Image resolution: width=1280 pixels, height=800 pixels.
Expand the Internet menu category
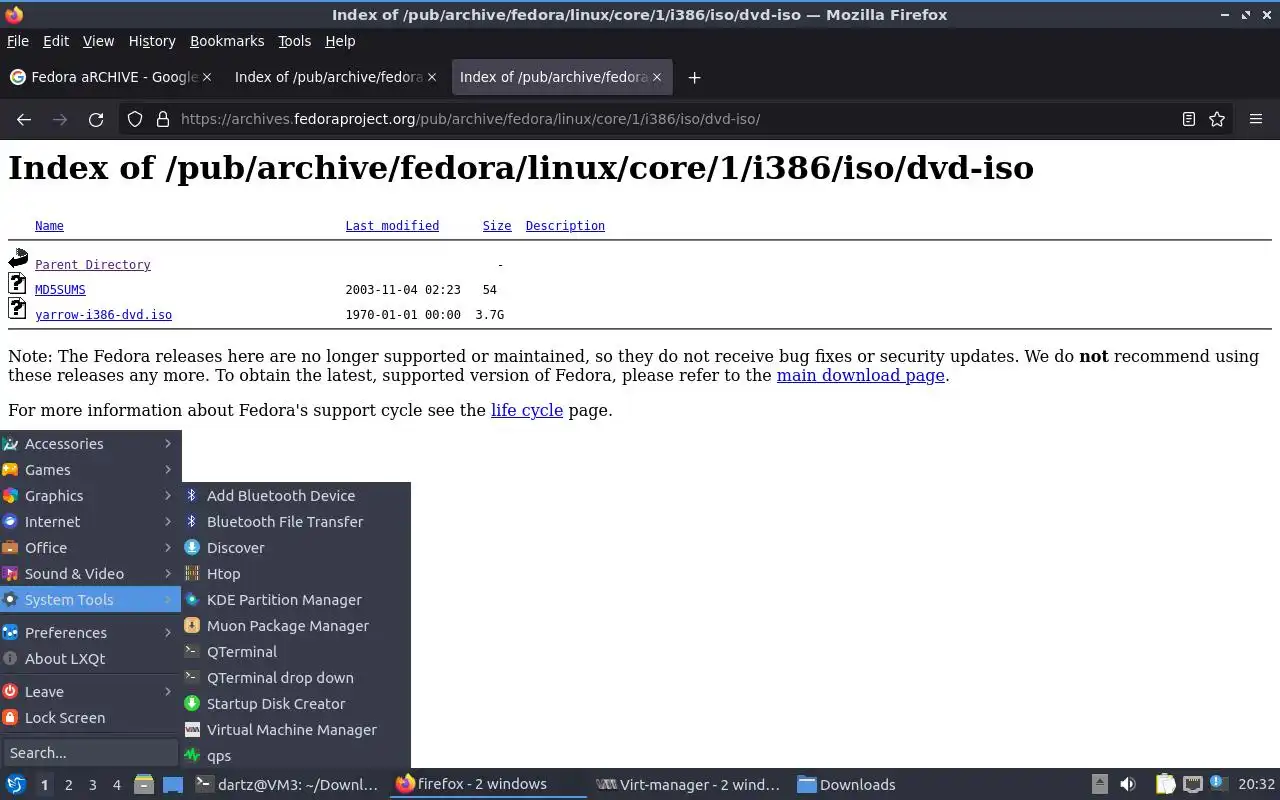pos(90,522)
